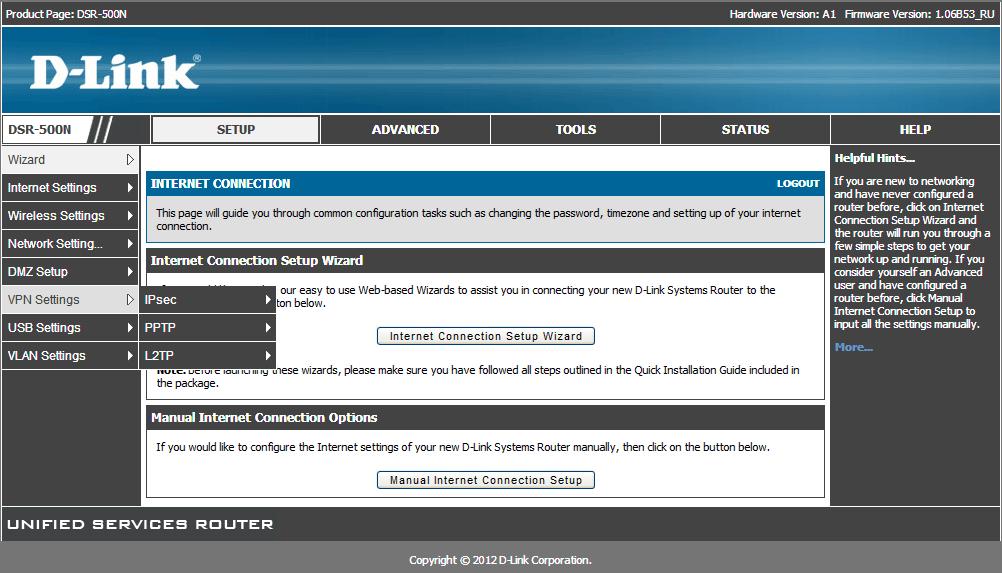
Task: Expand the Wizard menu arrow
Action: pos(130,160)
